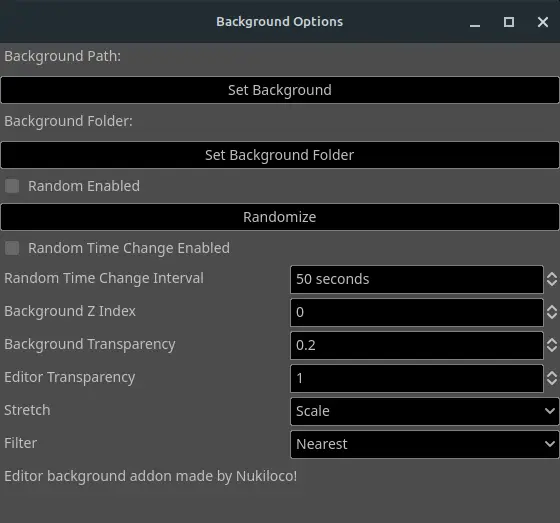Click the Editor Transparency label
Screen dimensions: 560x523
coord(70,377)
